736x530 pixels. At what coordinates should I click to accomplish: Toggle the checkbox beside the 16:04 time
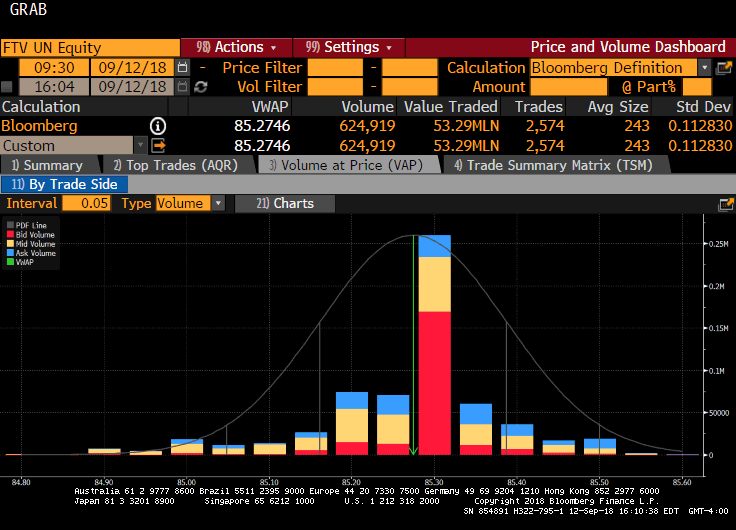[8, 87]
